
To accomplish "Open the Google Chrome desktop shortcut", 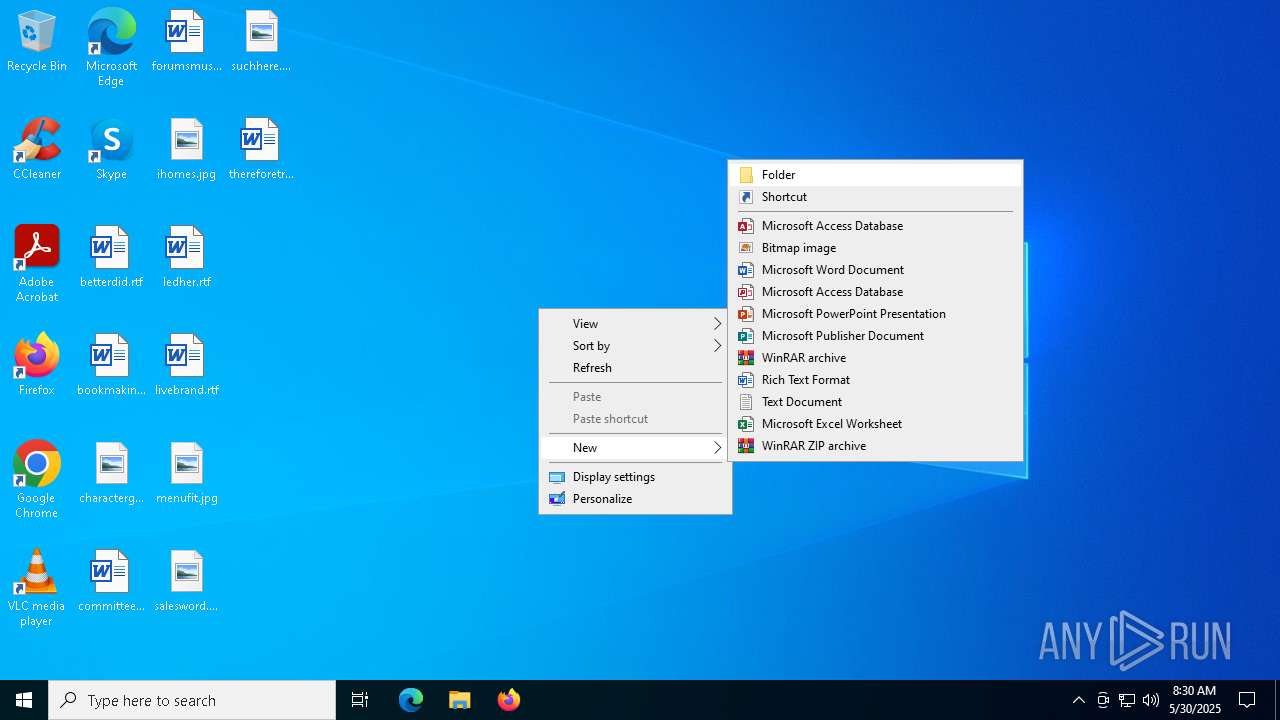I will tap(37, 480).
